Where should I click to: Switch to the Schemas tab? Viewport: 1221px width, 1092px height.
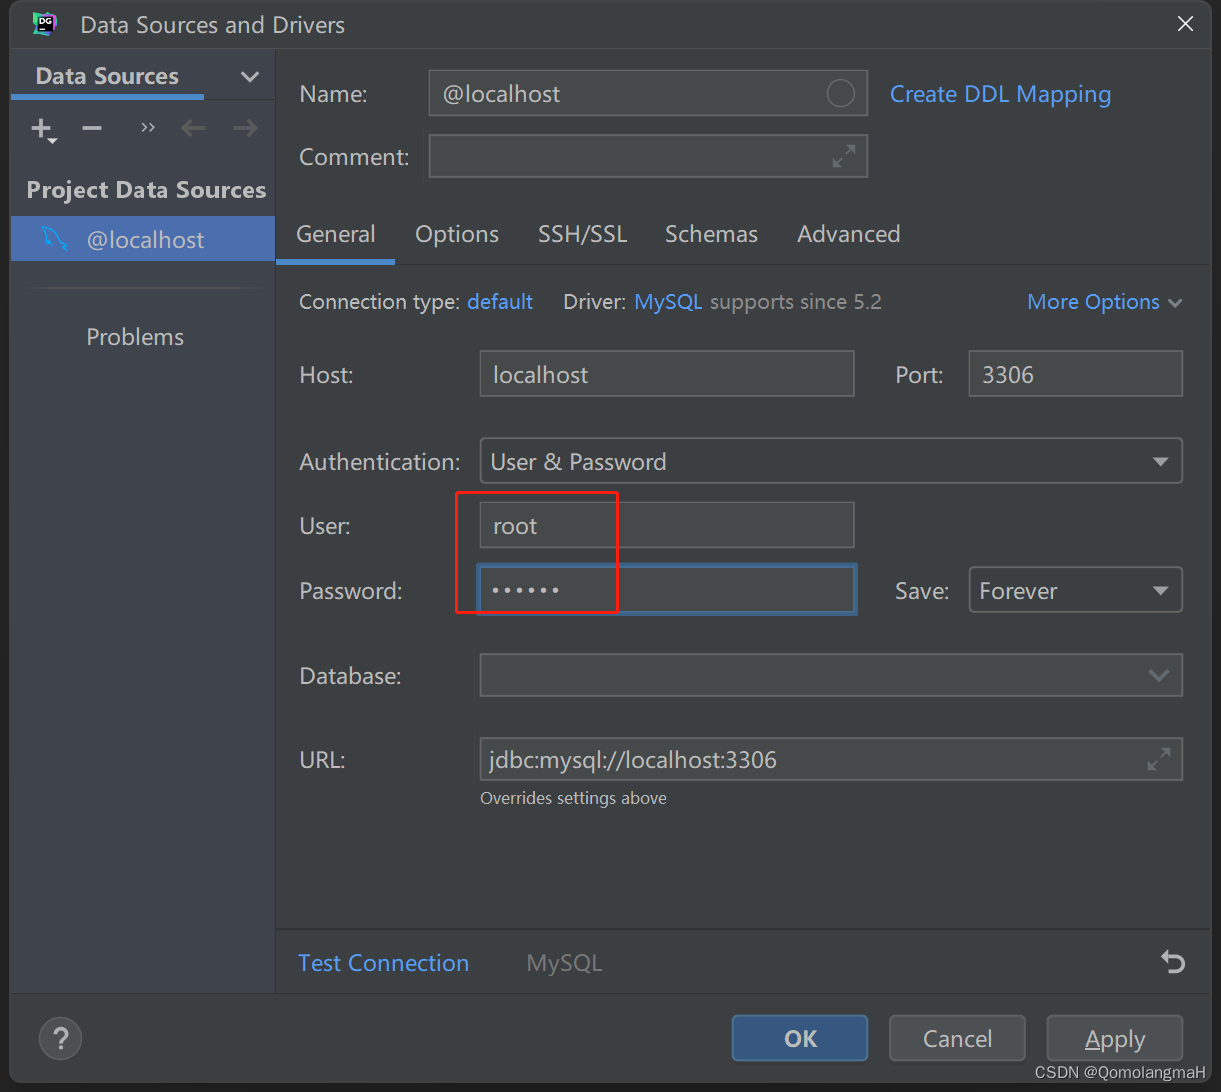click(711, 234)
